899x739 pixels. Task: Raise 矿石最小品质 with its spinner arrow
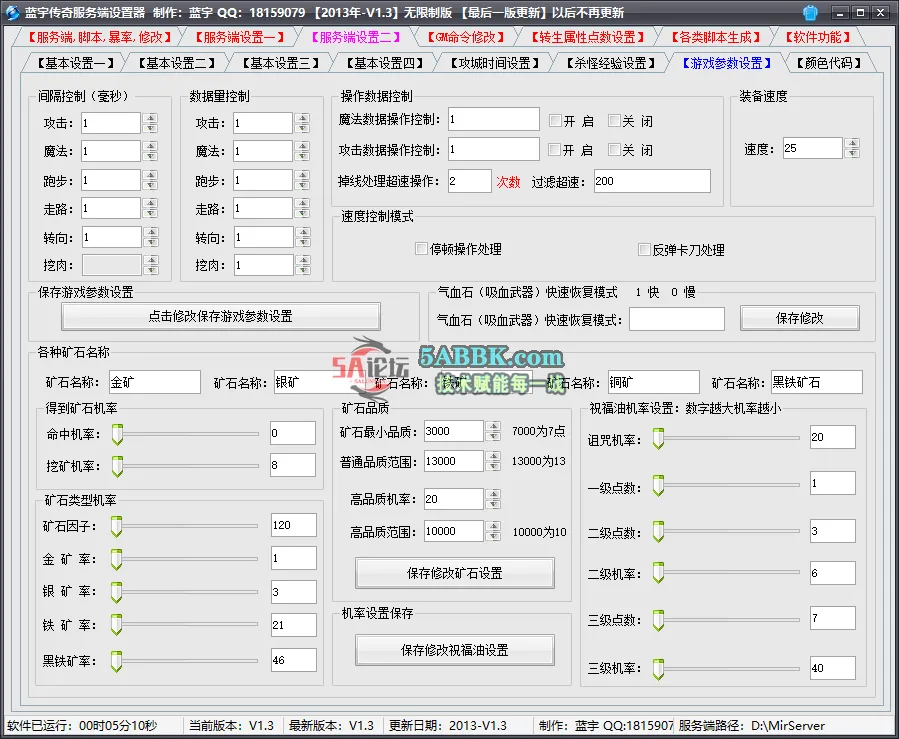492,427
